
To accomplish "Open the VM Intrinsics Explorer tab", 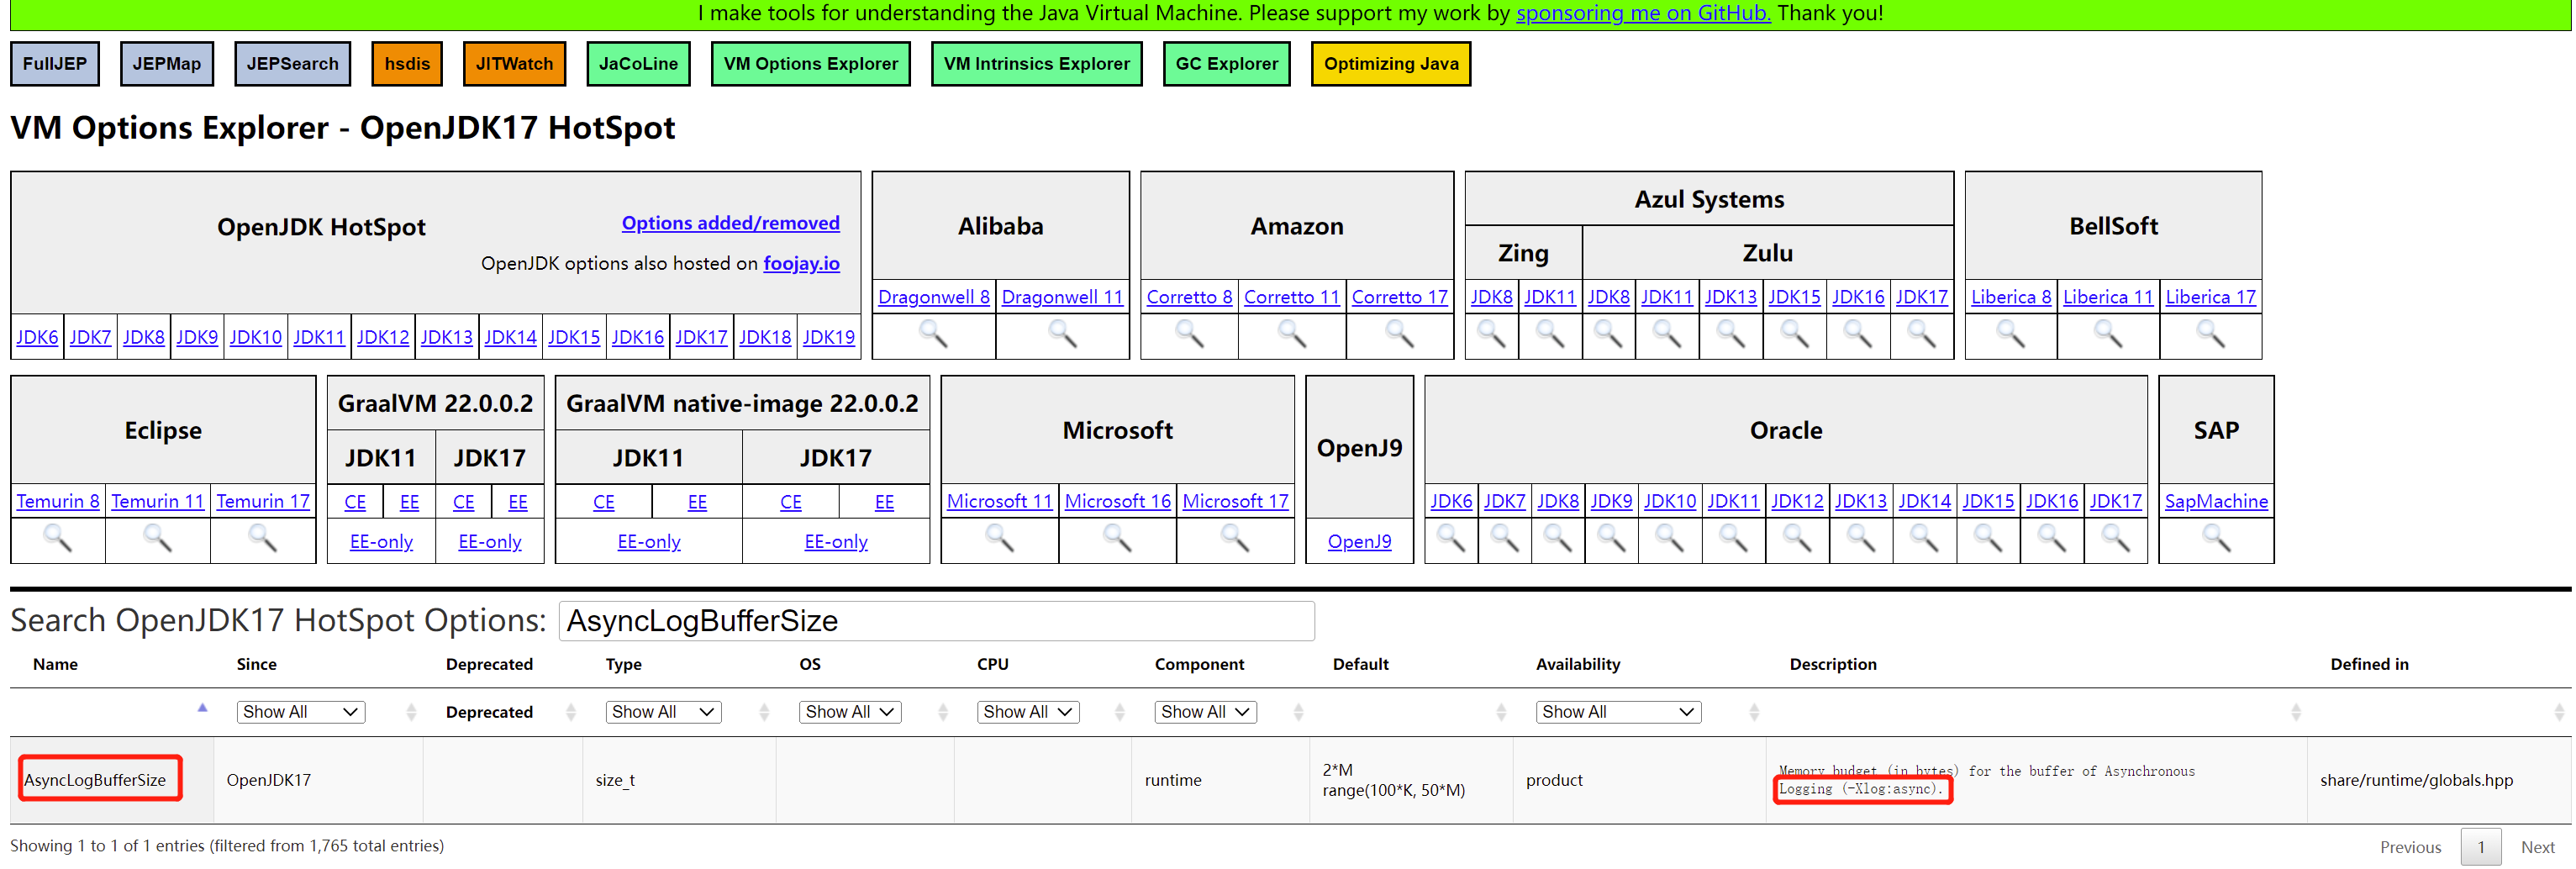I will 1036,64.
